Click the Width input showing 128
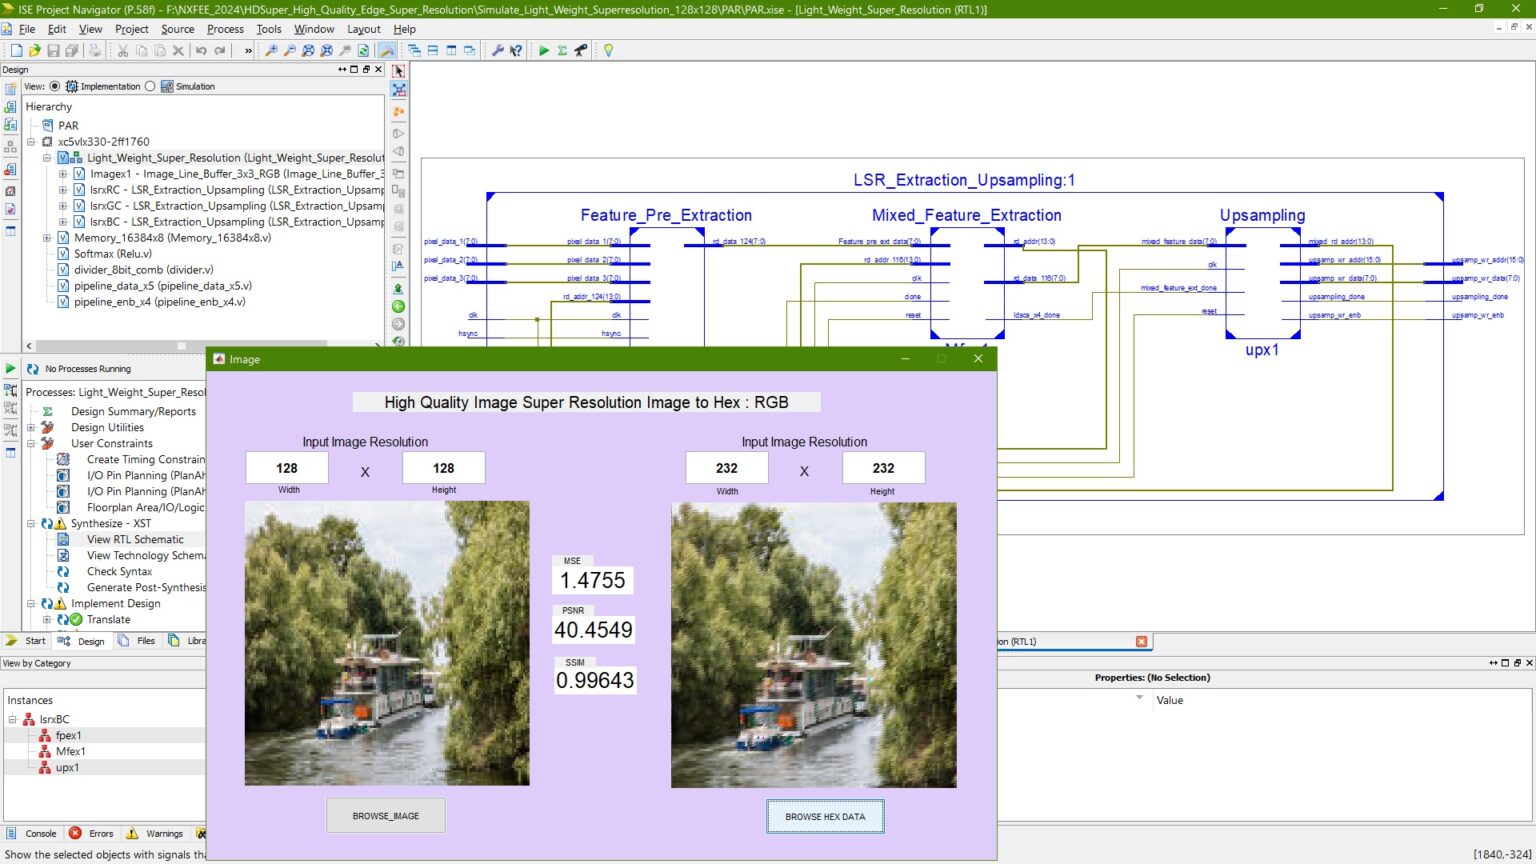The width and height of the screenshot is (1536, 864). click(x=286, y=467)
